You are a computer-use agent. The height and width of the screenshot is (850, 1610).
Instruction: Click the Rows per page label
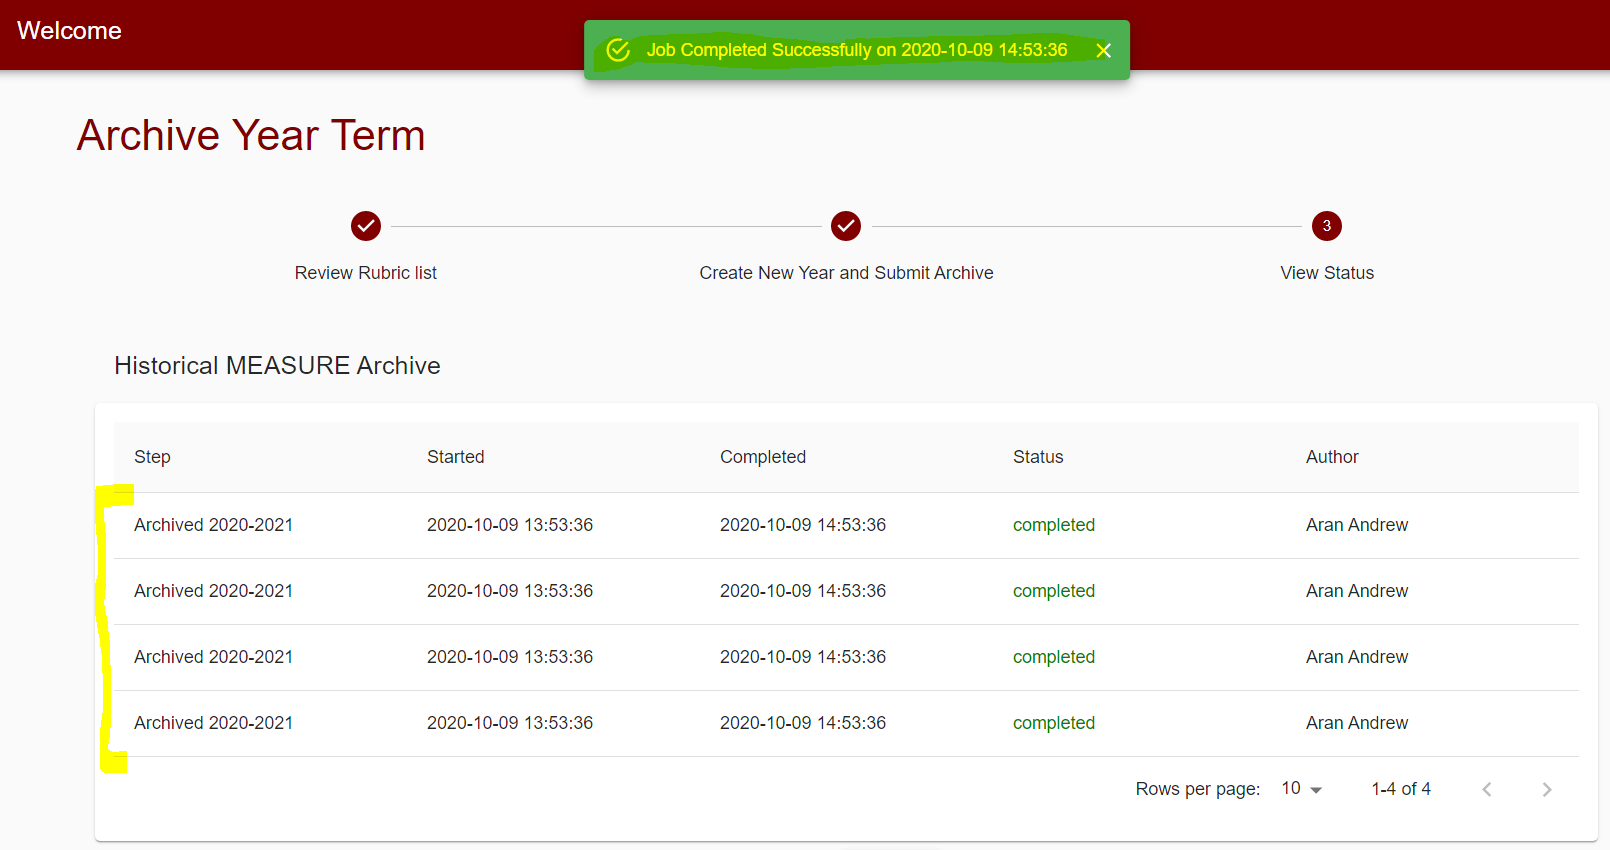point(1197,789)
